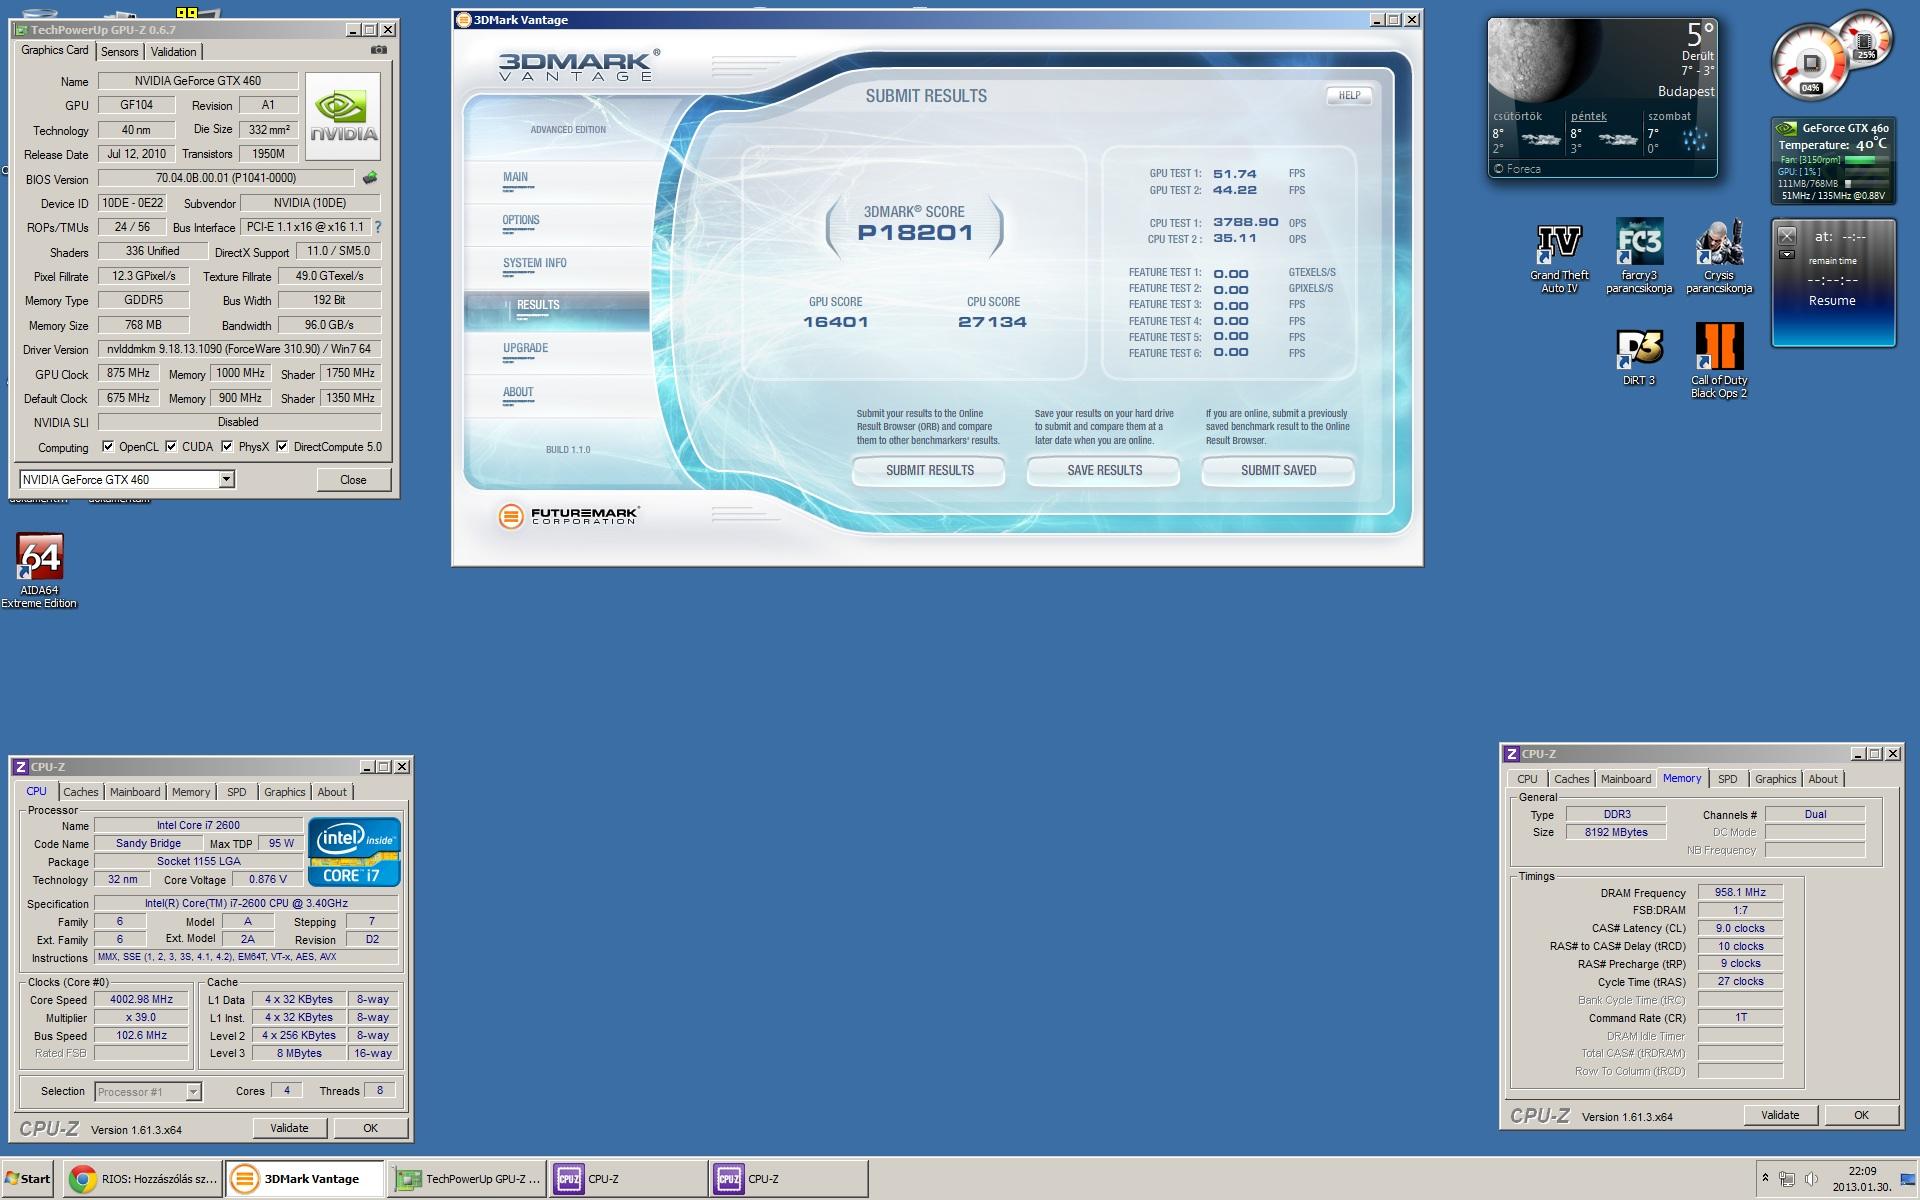
Task: Open Grand Theft Auto IV desktop shortcut
Action: (1559, 258)
